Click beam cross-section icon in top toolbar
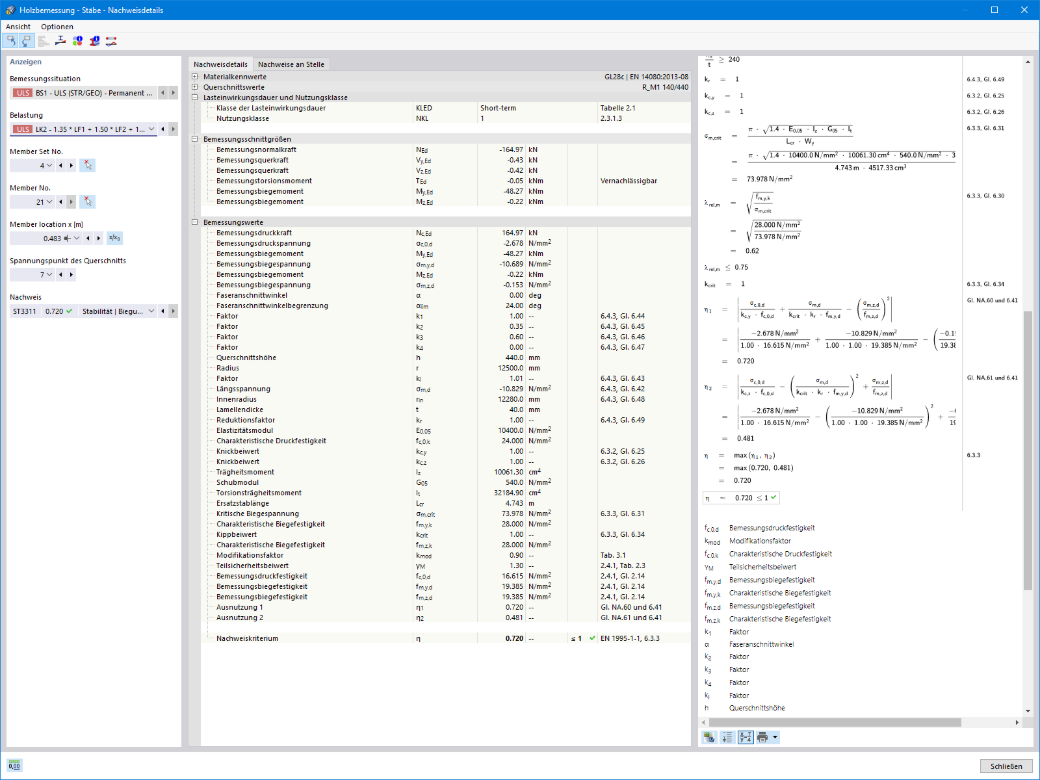This screenshot has height=780, width=1040. 60,41
